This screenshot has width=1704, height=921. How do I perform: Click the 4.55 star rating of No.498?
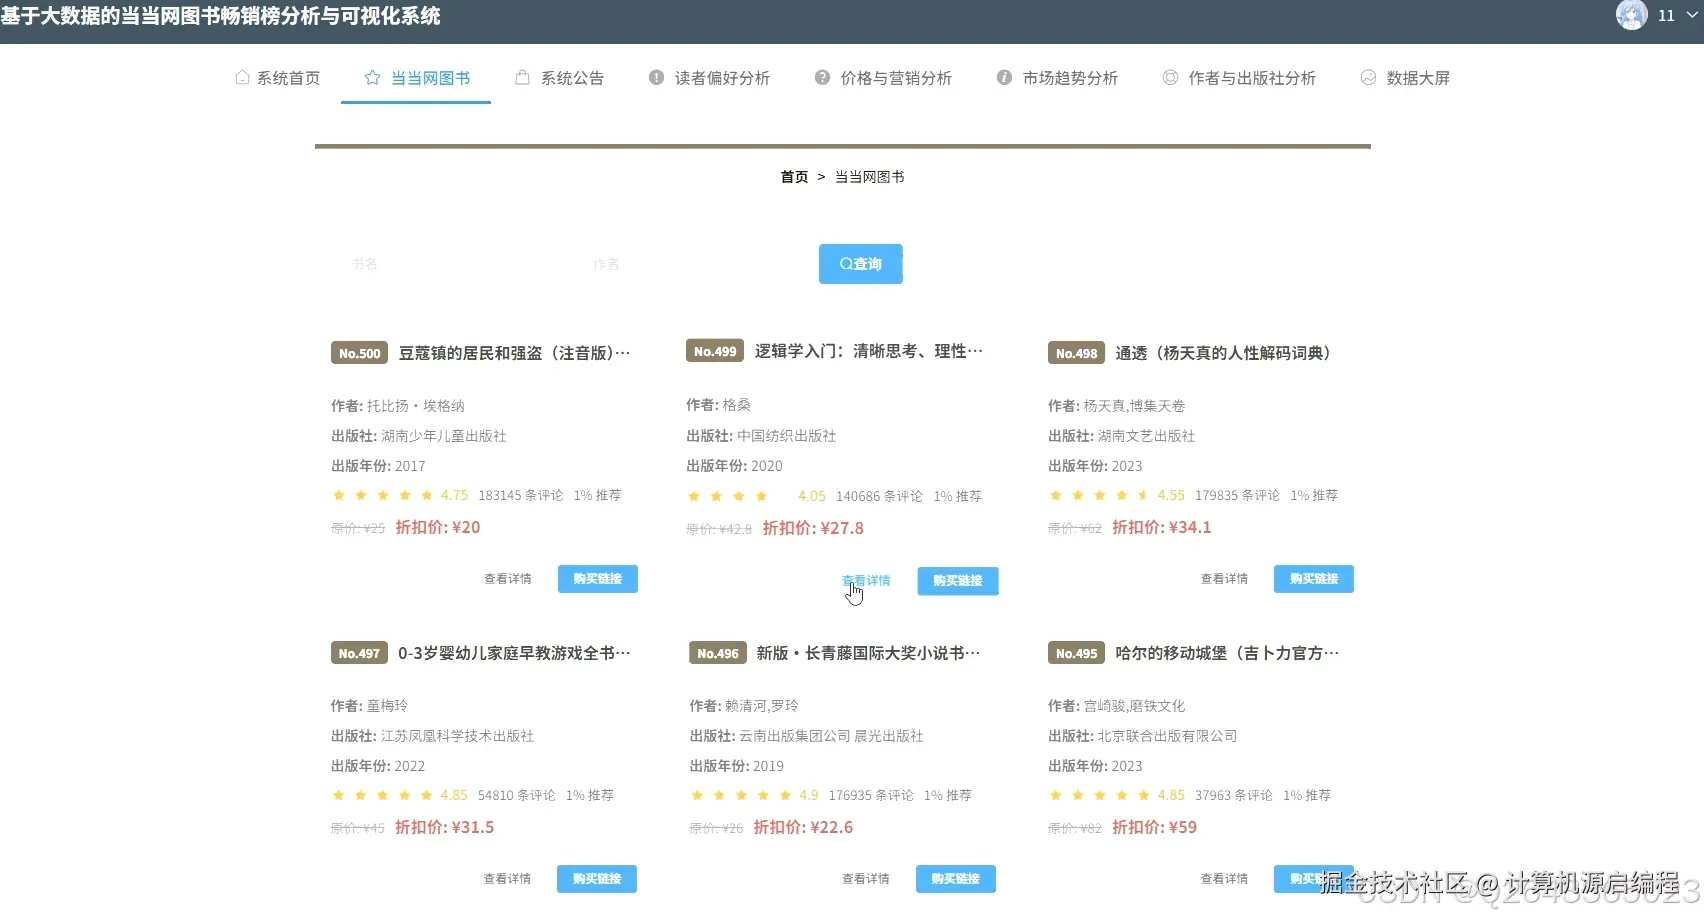click(x=1116, y=495)
